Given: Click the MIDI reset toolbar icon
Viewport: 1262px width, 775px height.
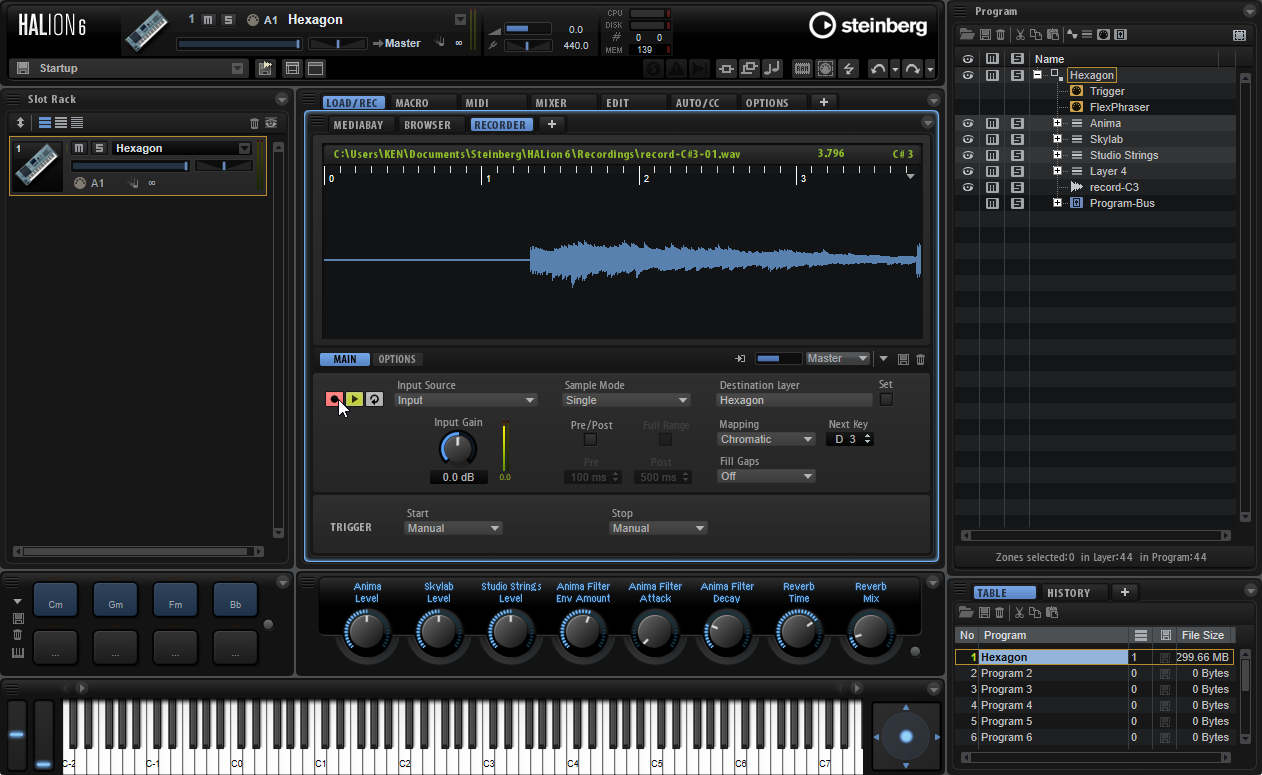Looking at the screenshot, I should (x=825, y=68).
